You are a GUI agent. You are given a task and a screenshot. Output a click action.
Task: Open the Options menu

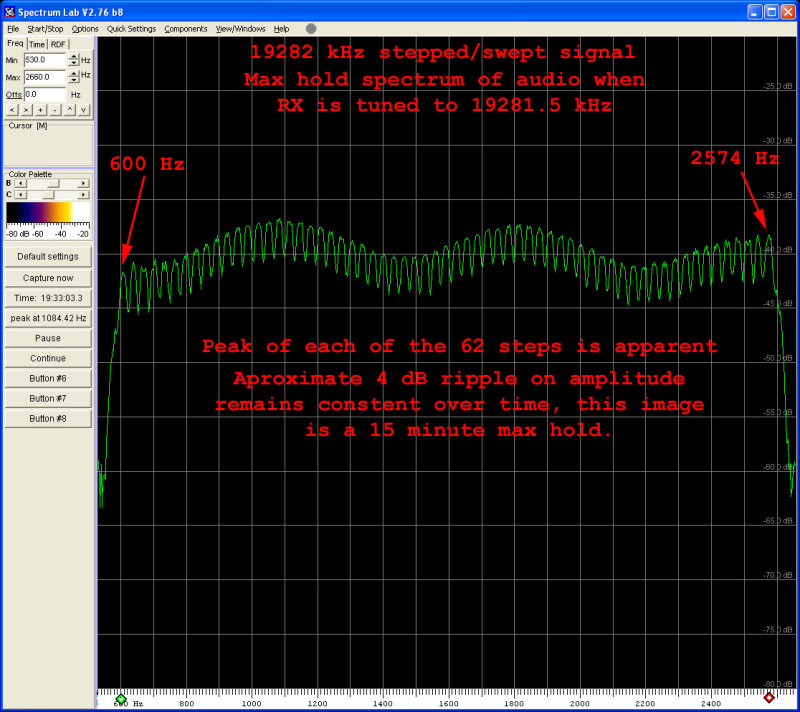click(85, 29)
